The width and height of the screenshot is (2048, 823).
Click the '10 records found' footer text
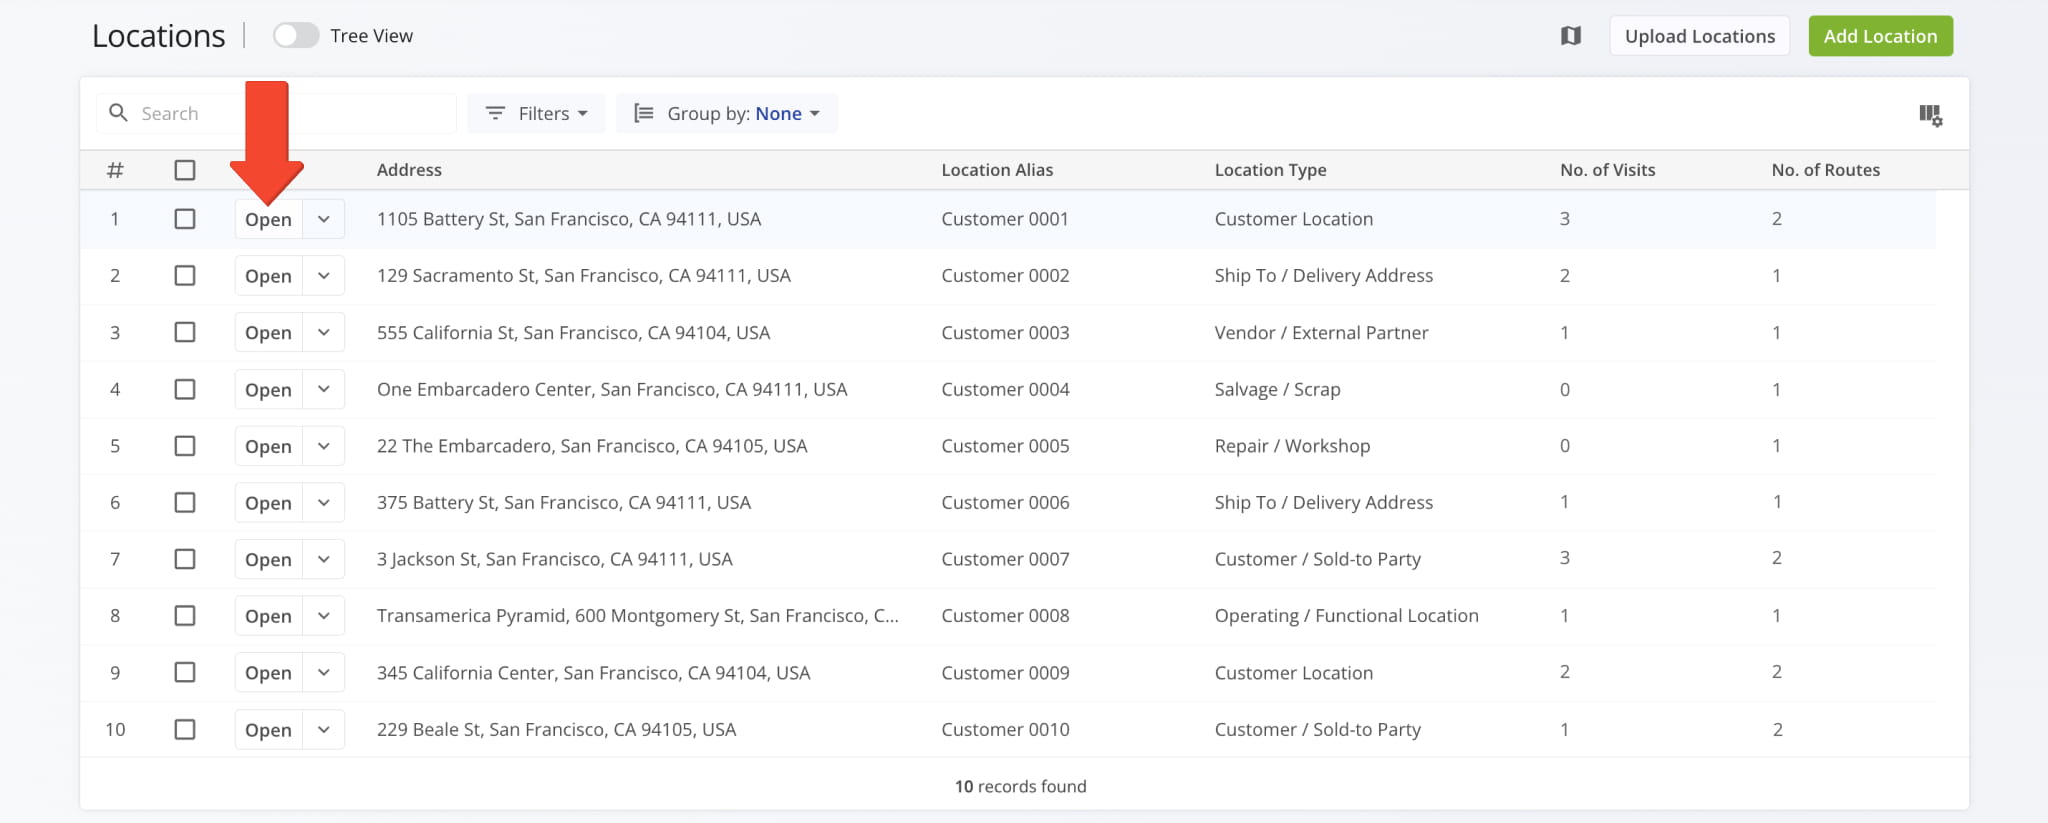pos(1020,786)
